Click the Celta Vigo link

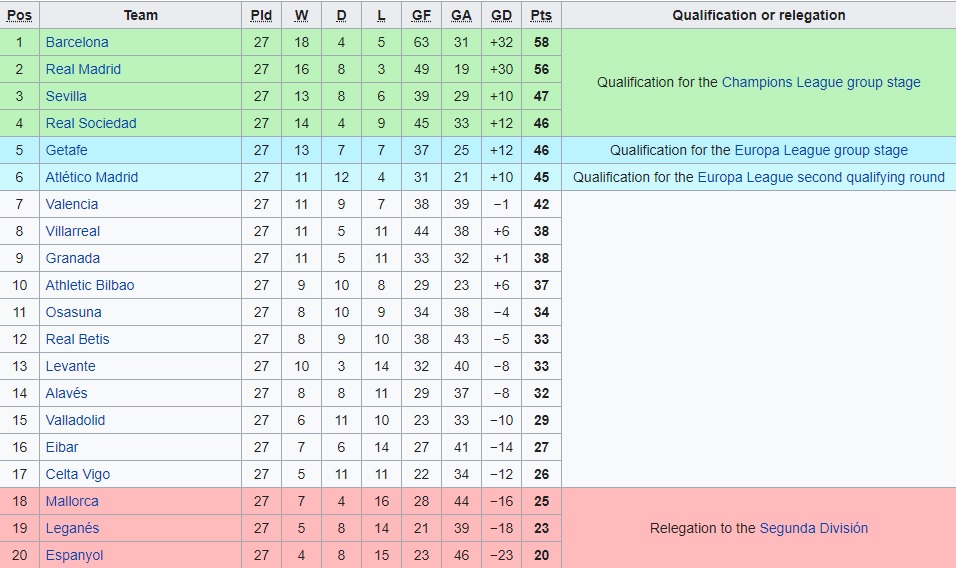78,474
